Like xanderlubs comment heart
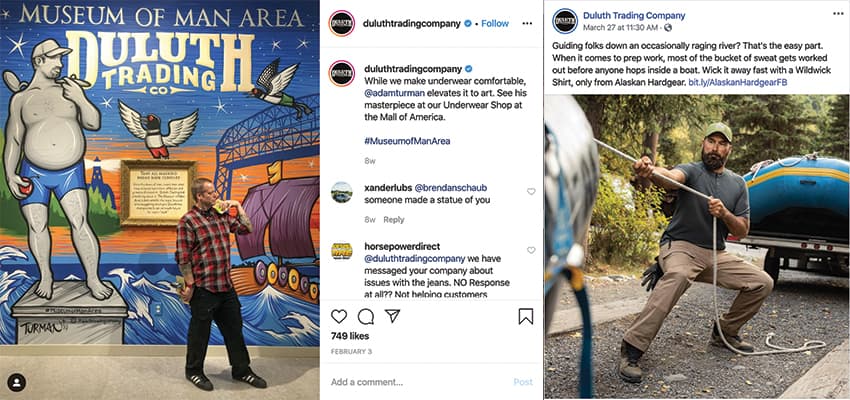This screenshot has height=400, width=850. [531, 191]
